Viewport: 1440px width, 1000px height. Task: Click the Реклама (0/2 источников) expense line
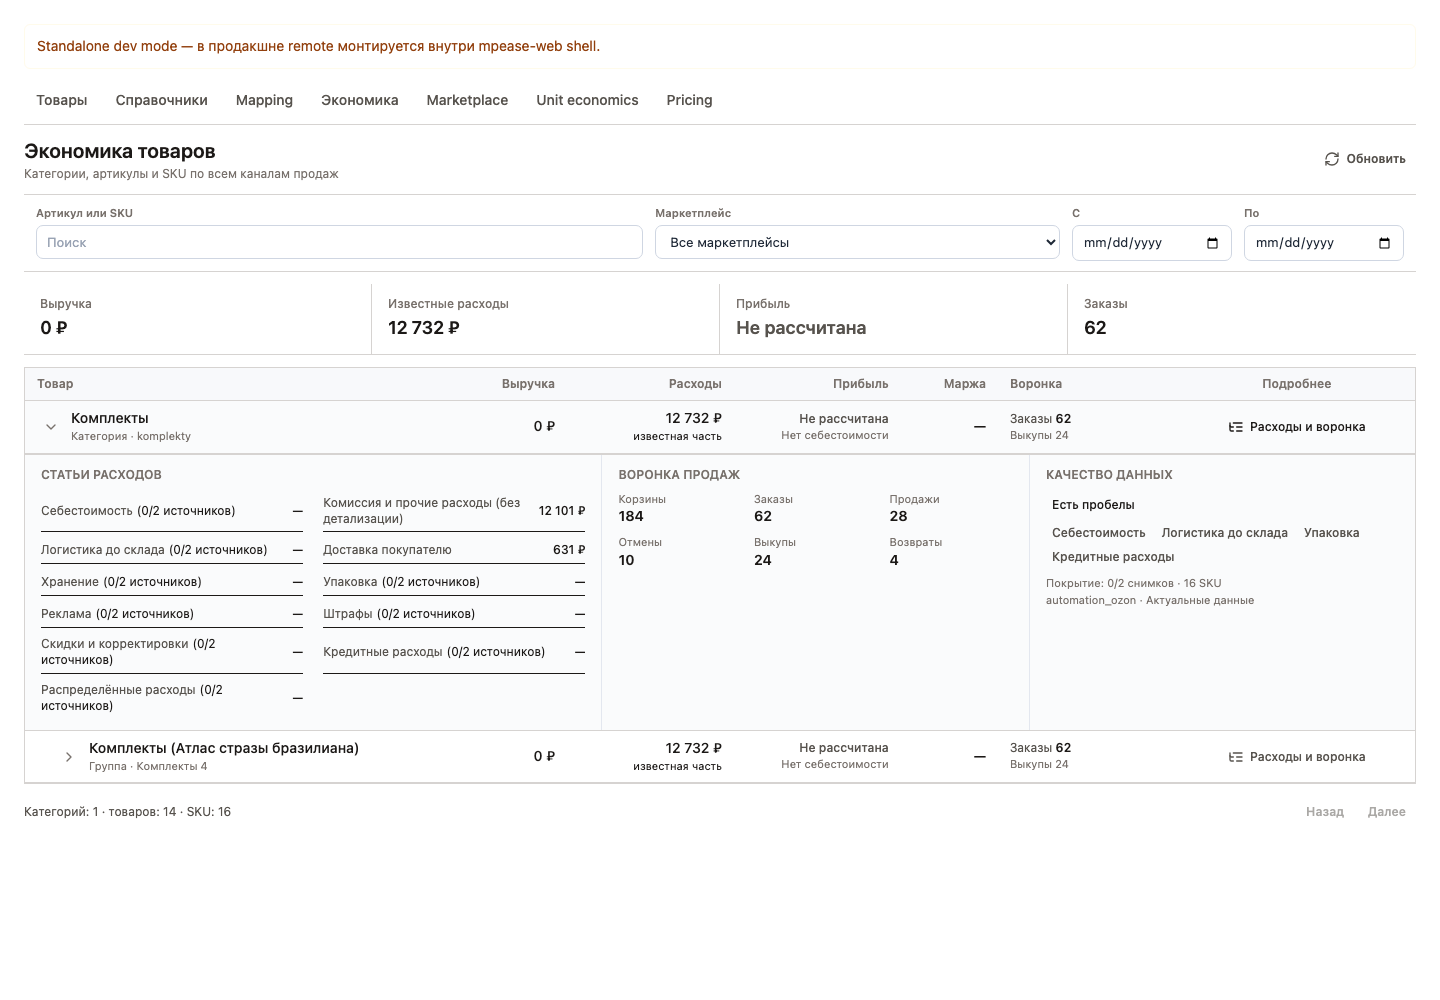point(172,614)
